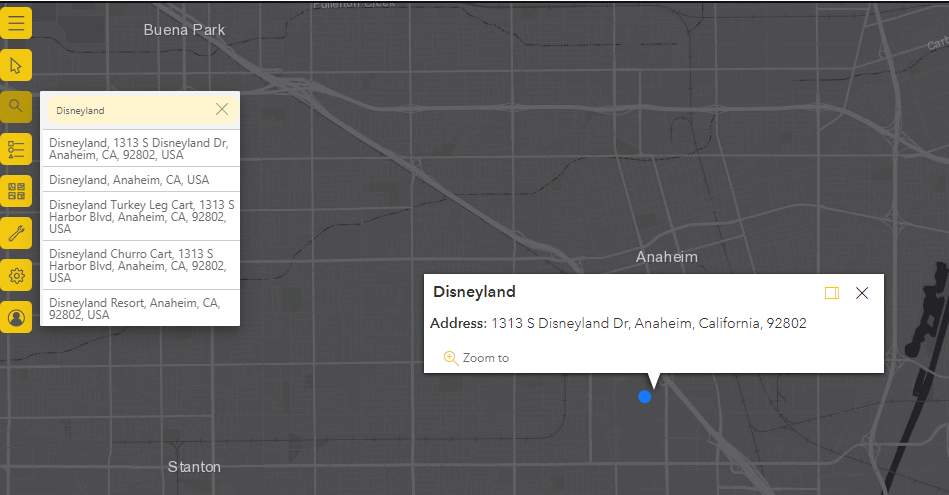The image size is (949, 495).
Task: Pick Disneyland Resort, Anaheim suggestion
Action: [140, 309]
